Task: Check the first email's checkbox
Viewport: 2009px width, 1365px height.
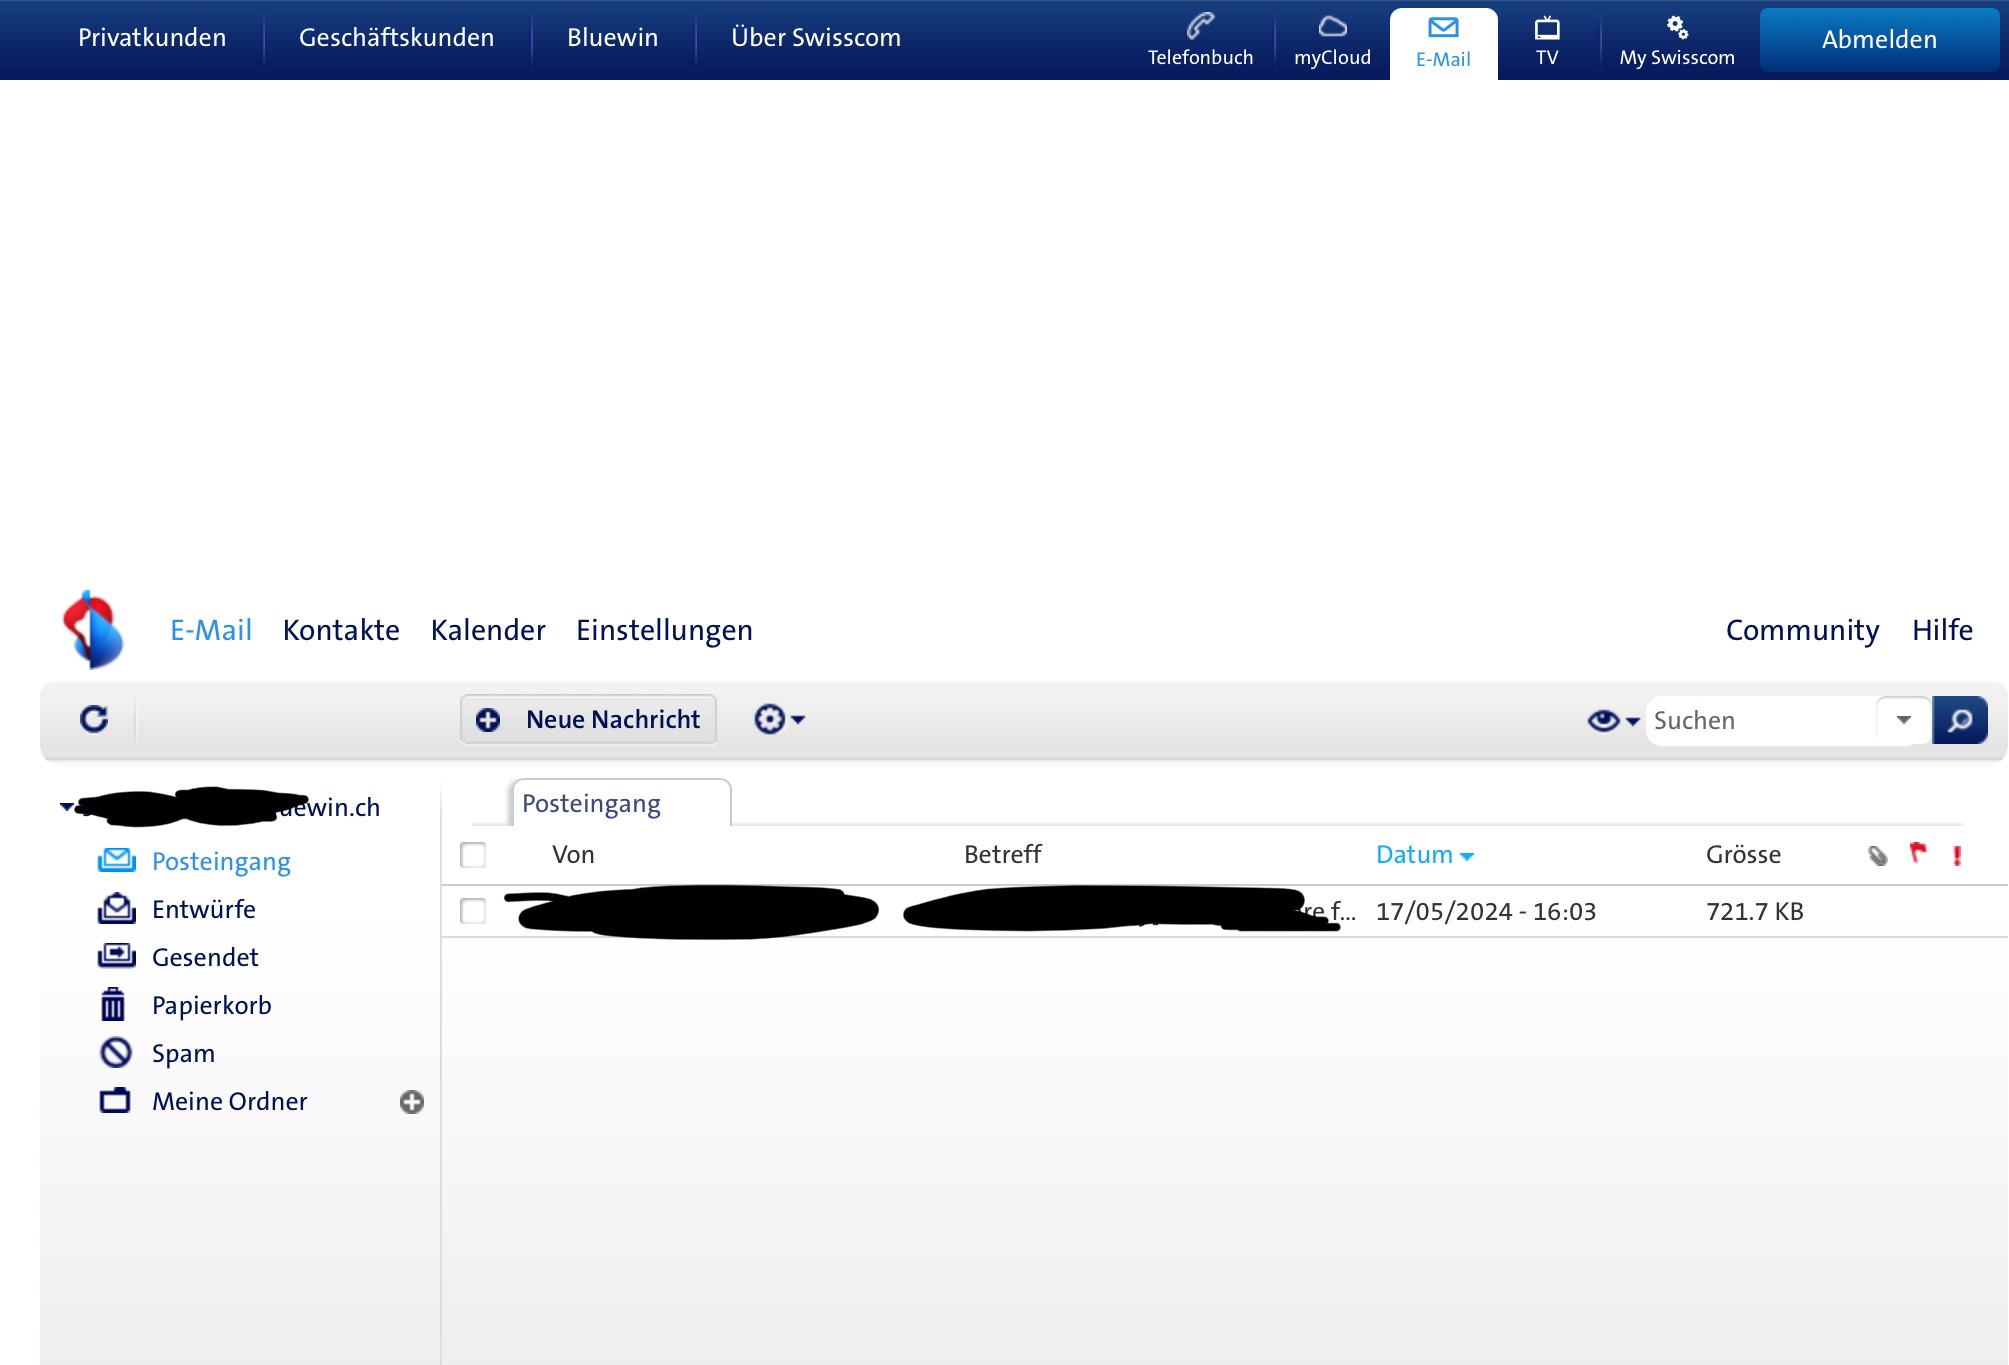Action: (473, 911)
